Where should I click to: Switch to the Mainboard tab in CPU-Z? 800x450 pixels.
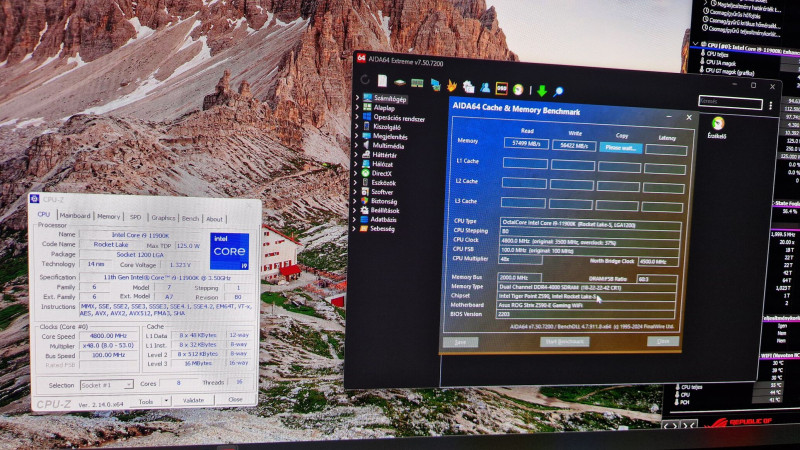75,215
